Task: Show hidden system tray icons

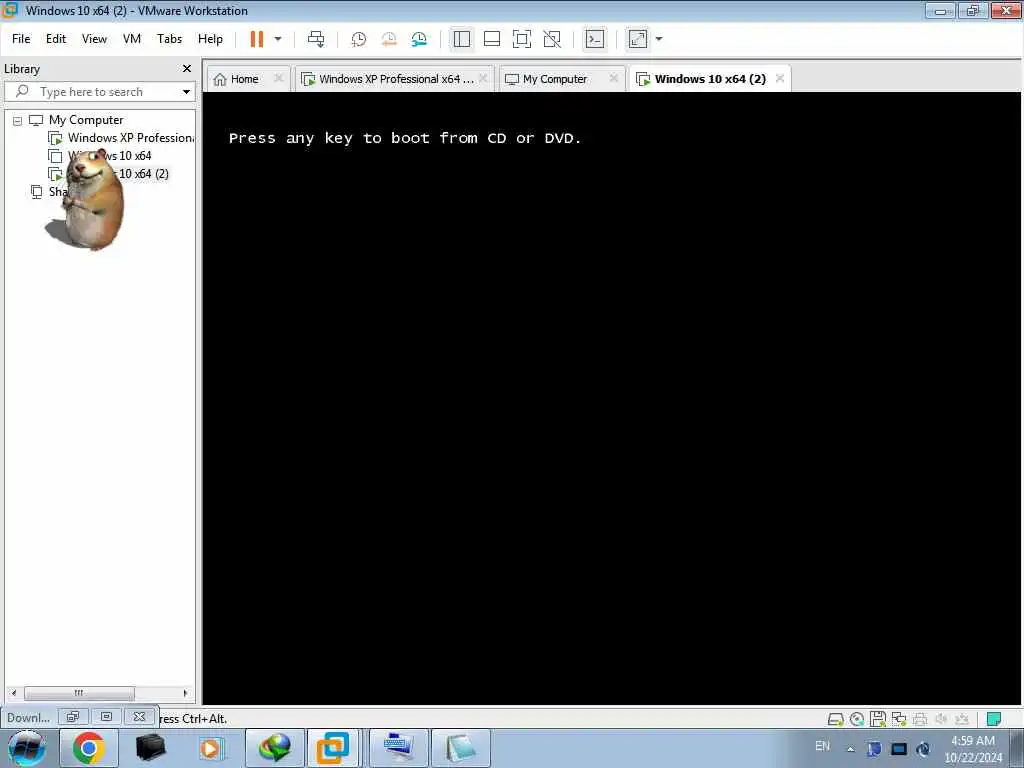Action: (x=850, y=749)
